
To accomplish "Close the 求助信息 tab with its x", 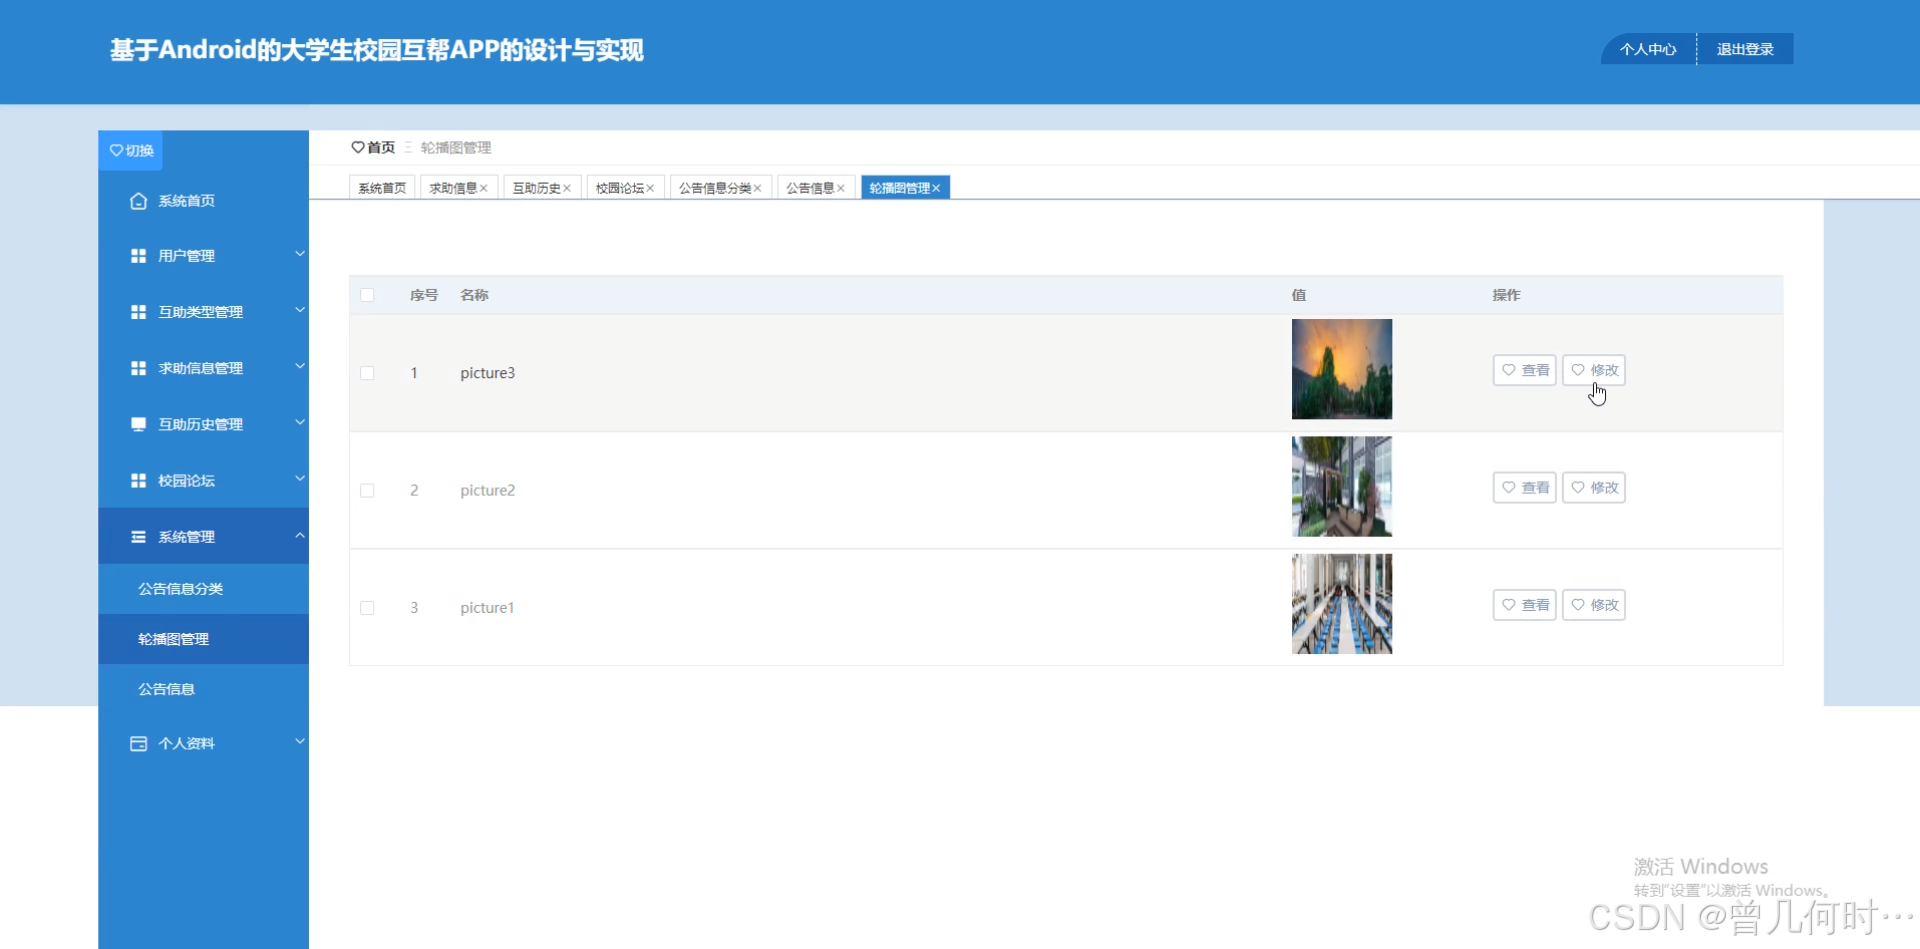I will tap(484, 188).
